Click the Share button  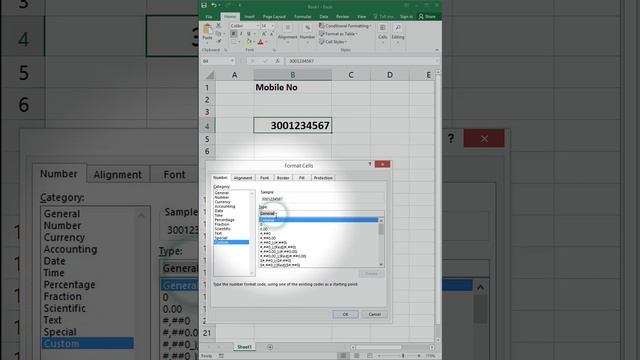[427, 17]
